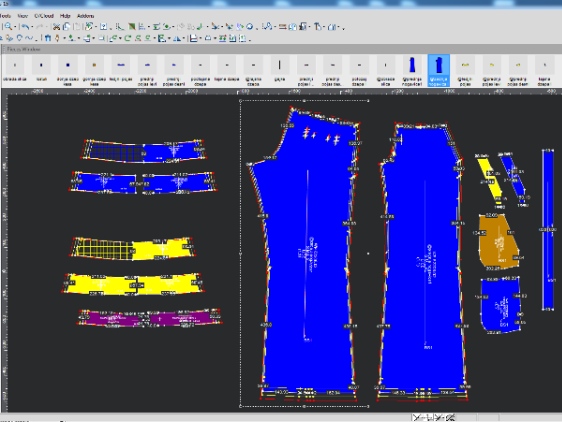This screenshot has width=562, height=422.
Task: Click the greyed Redo arrow icon
Action: tap(39, 27)
